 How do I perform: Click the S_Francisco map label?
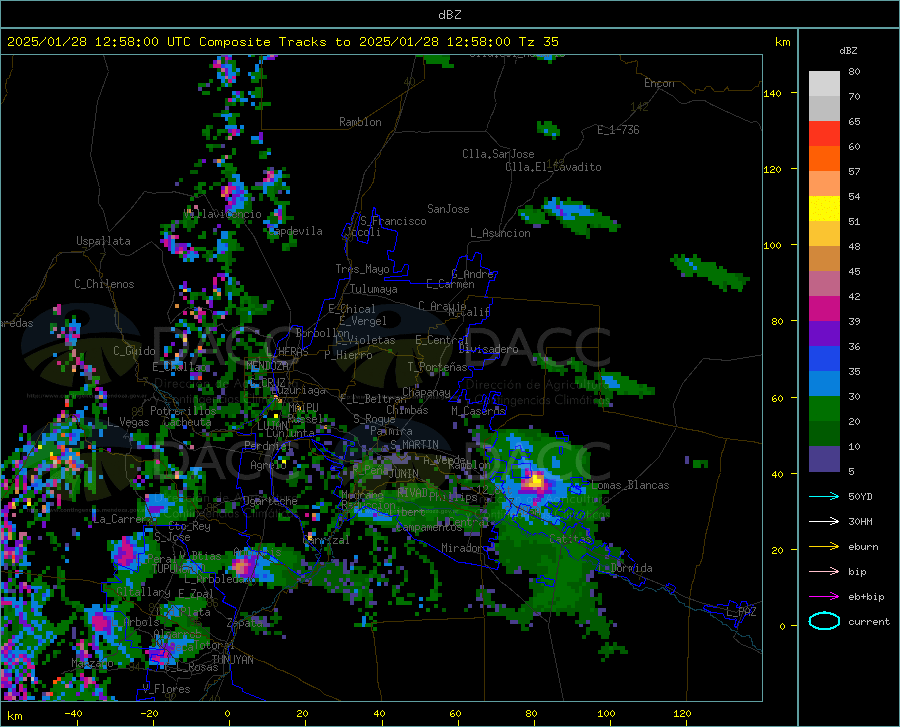pos(394,221)
